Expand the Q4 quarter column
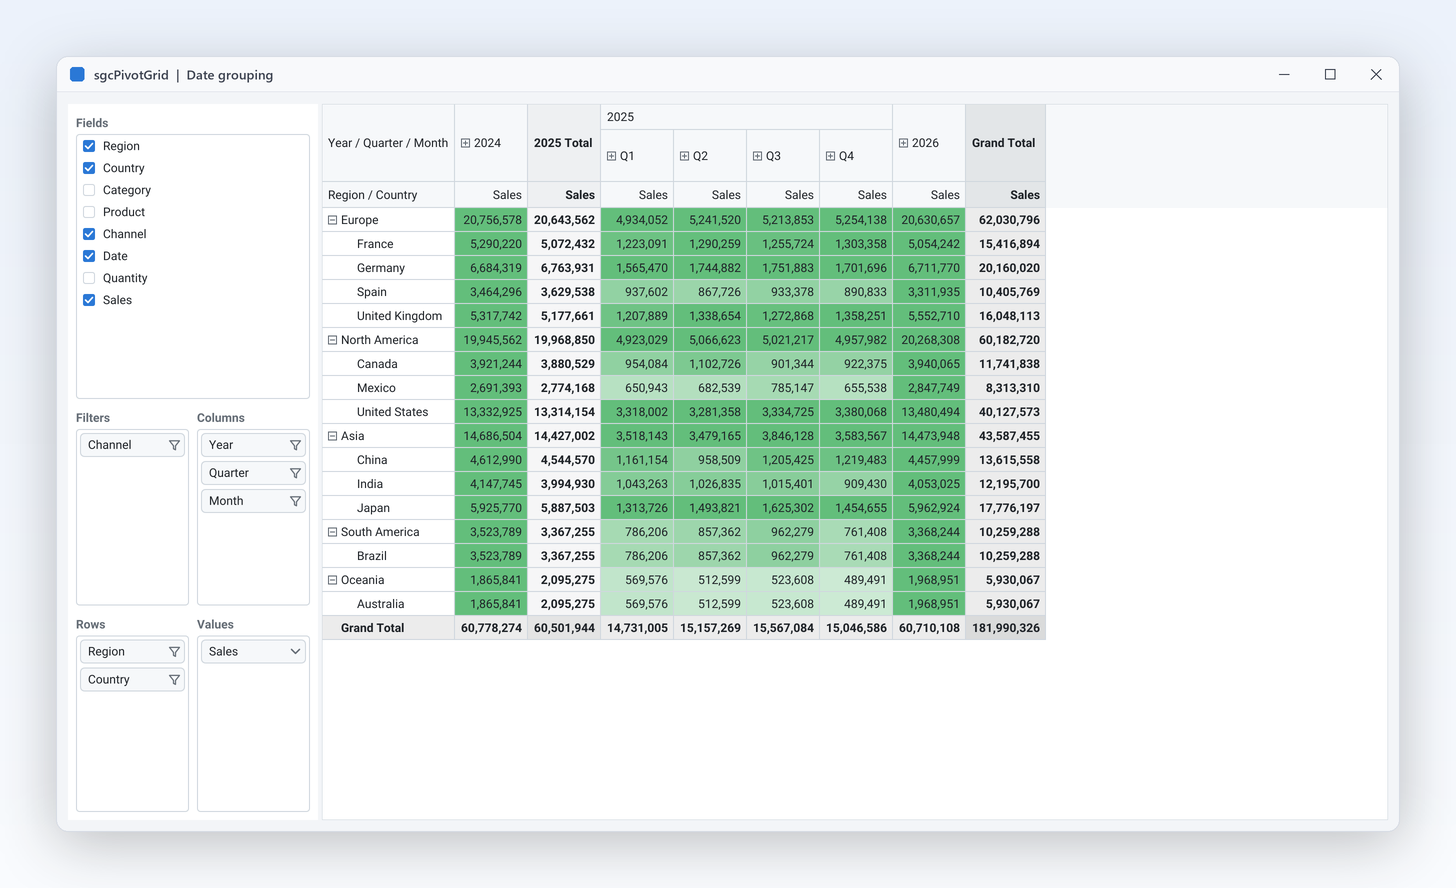 pyautogui.click(x=830, y=156)
